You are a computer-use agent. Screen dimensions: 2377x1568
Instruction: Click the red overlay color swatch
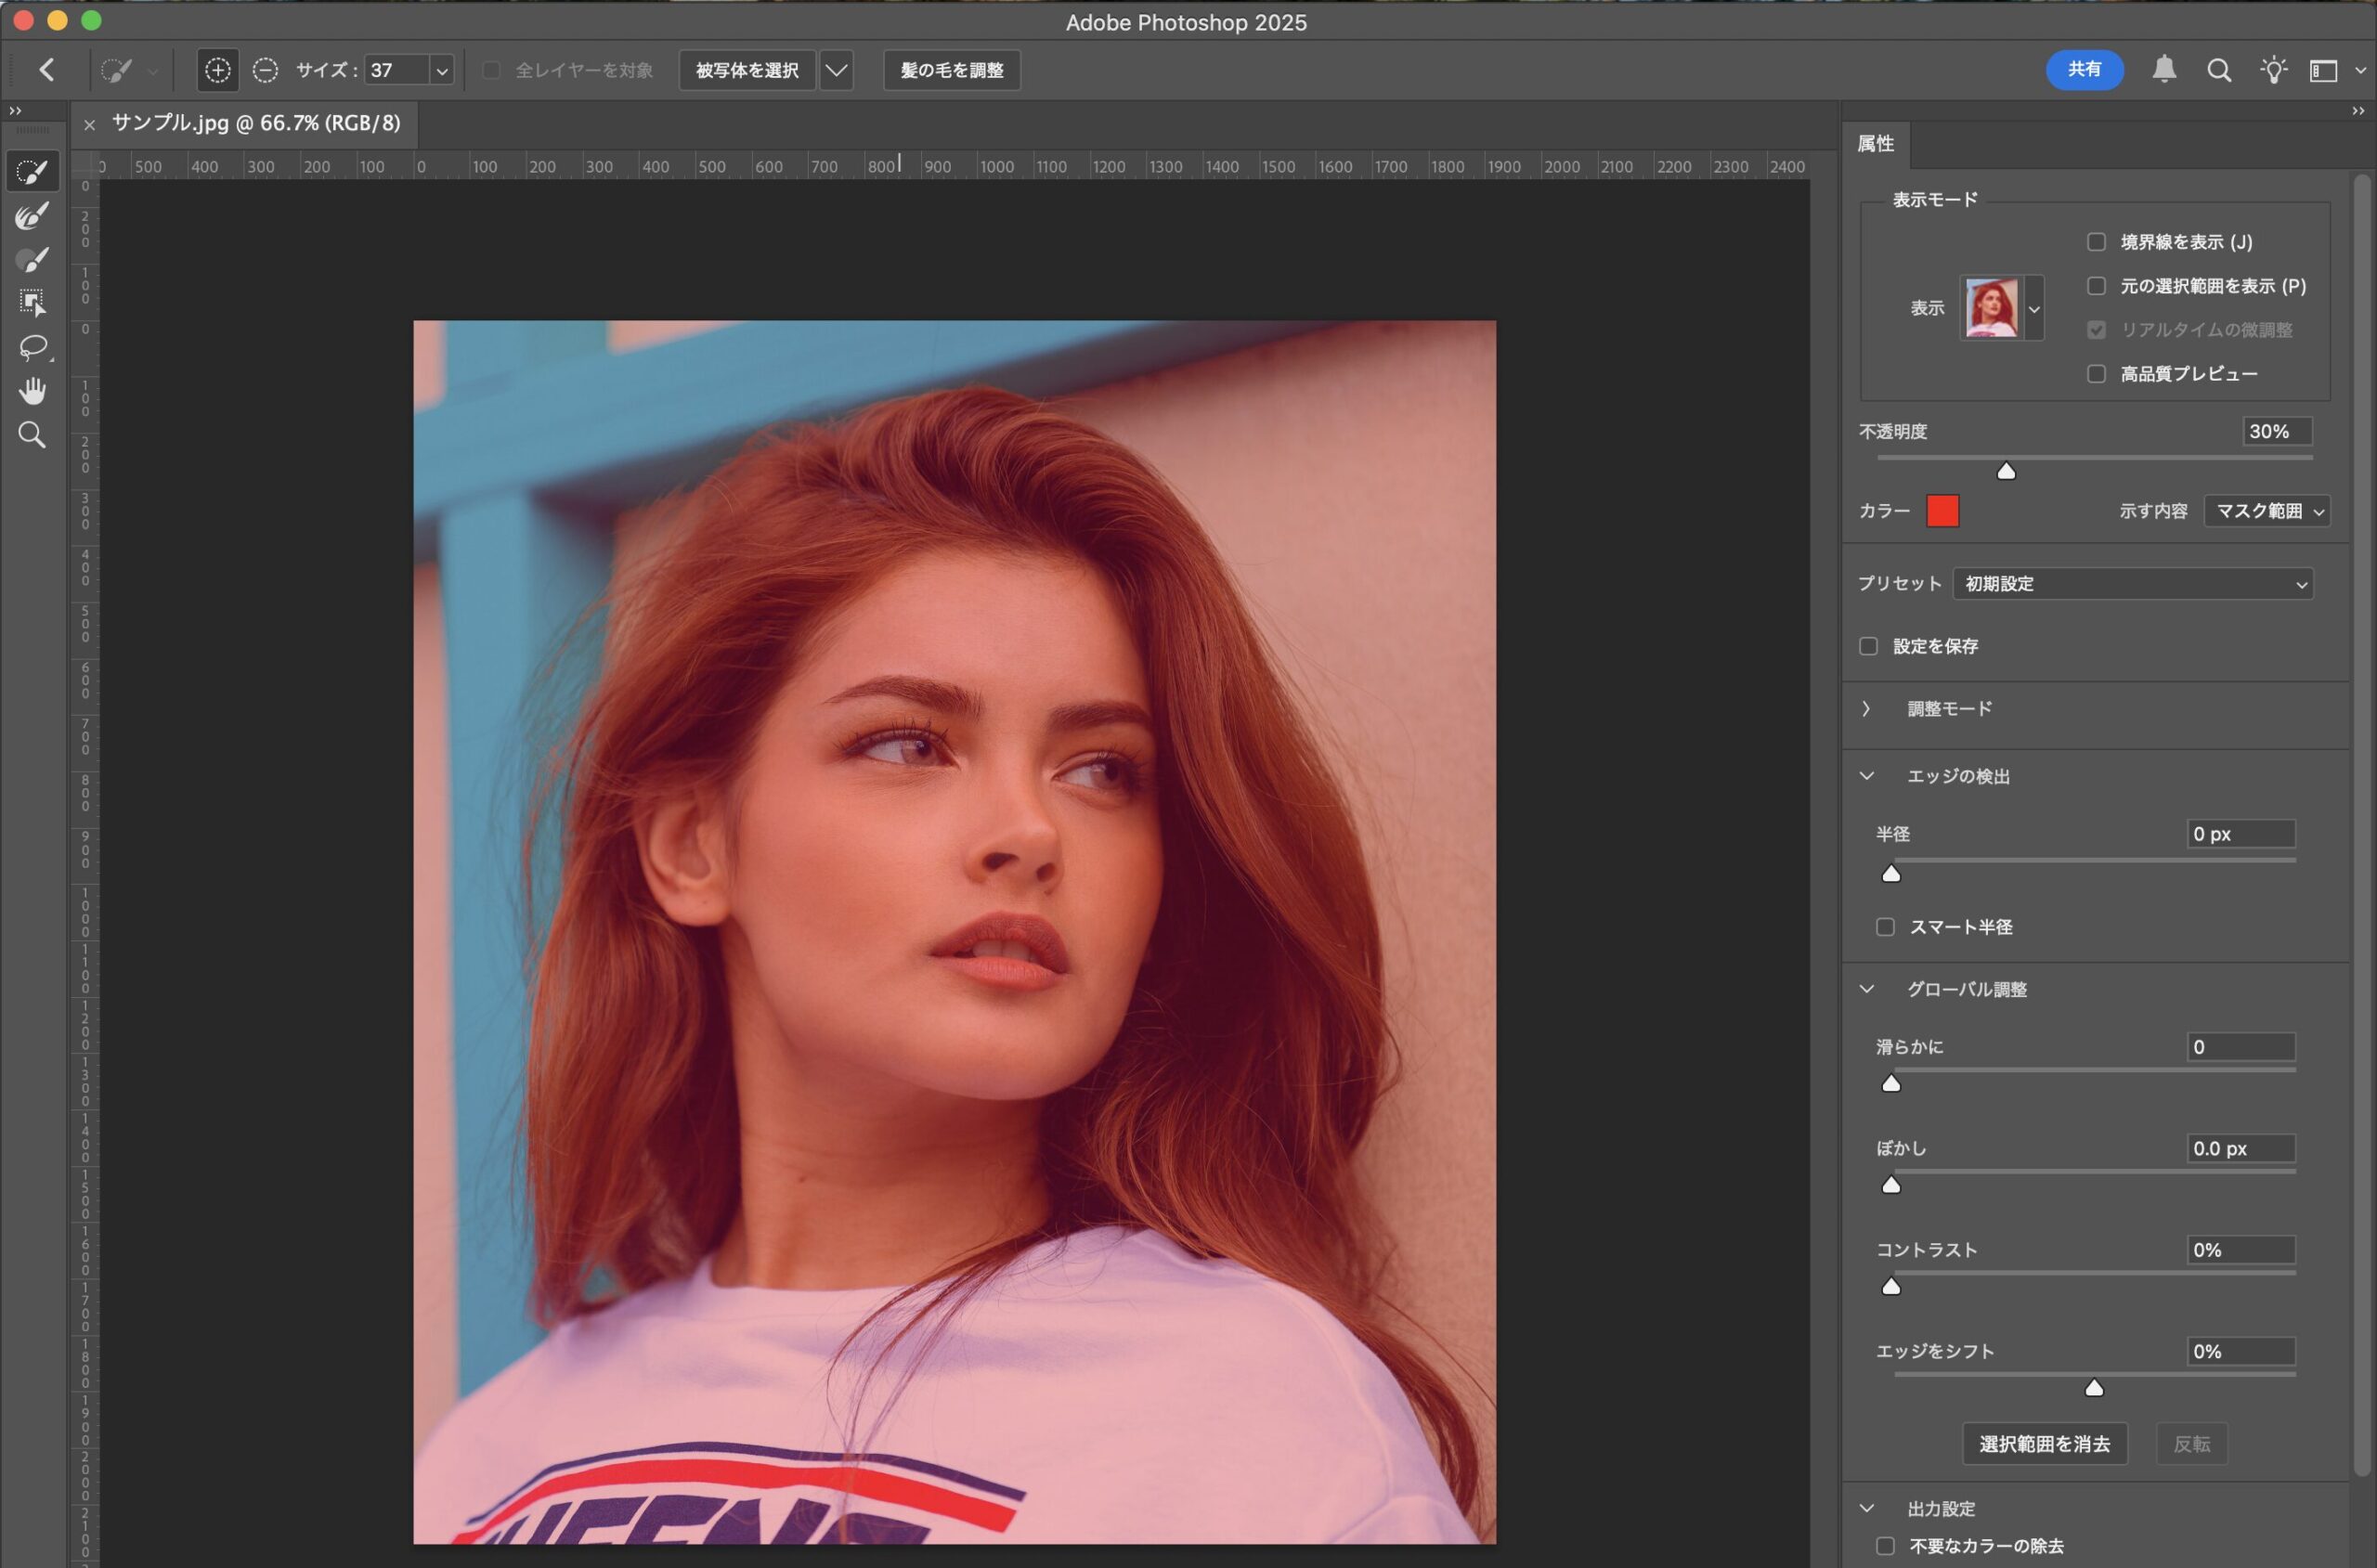(1942, 511)
